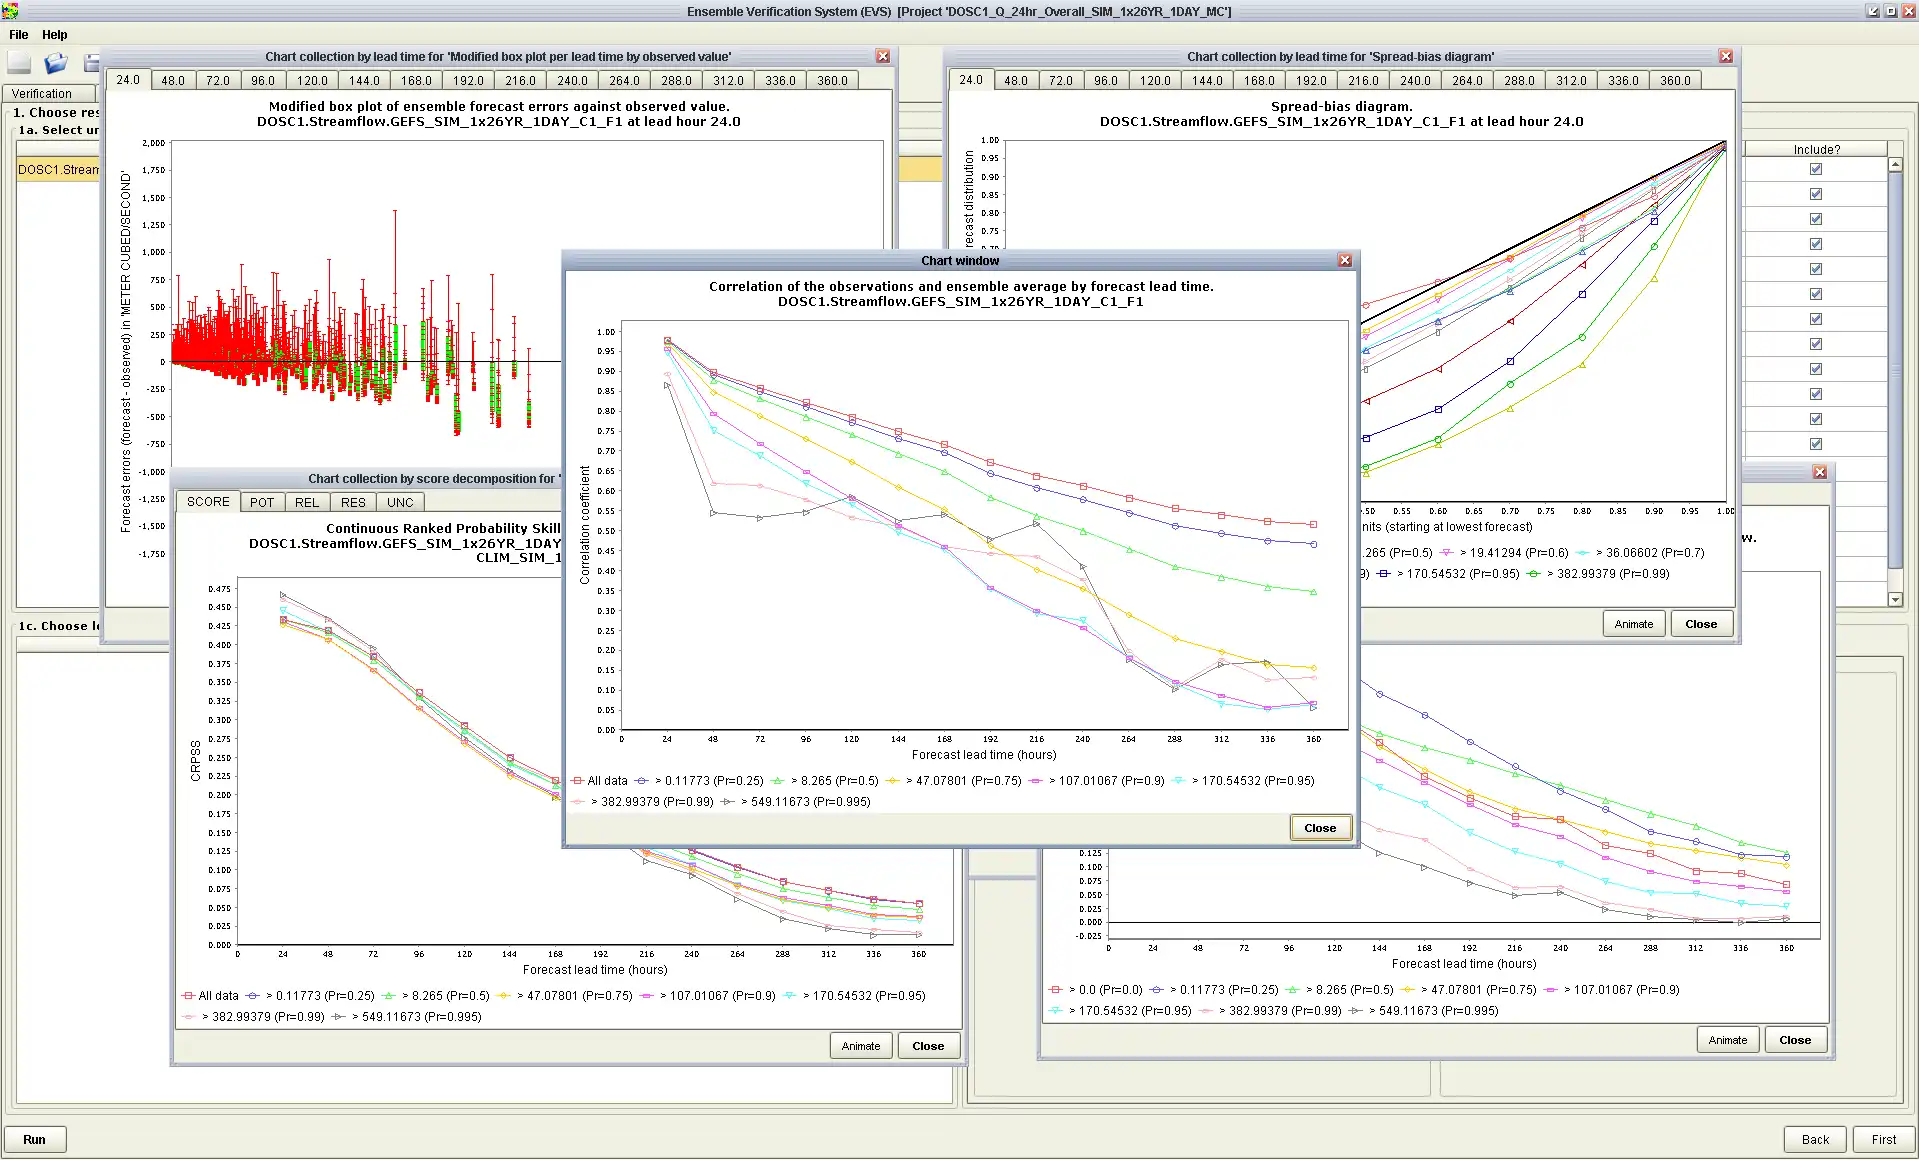
Task: Click the Save floppy disk toolbar icon
Action: 92,63
